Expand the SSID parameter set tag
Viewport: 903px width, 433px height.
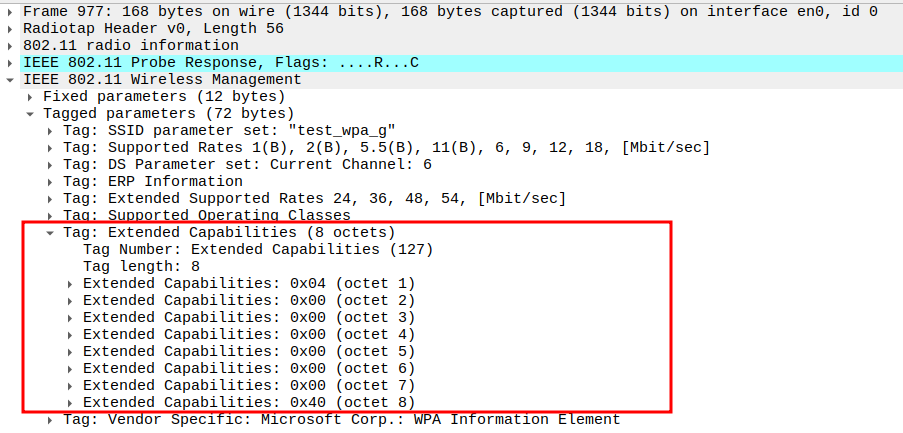pyautogui.click(x=50, y=131)
